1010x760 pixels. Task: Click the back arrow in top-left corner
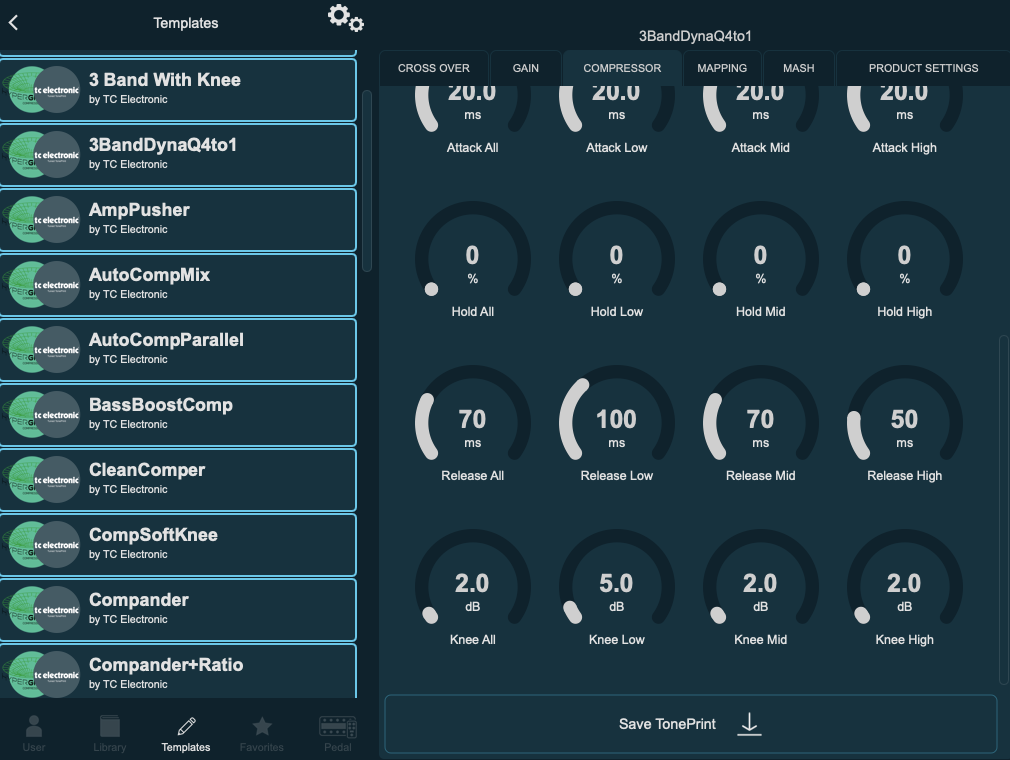coord(14,22)
